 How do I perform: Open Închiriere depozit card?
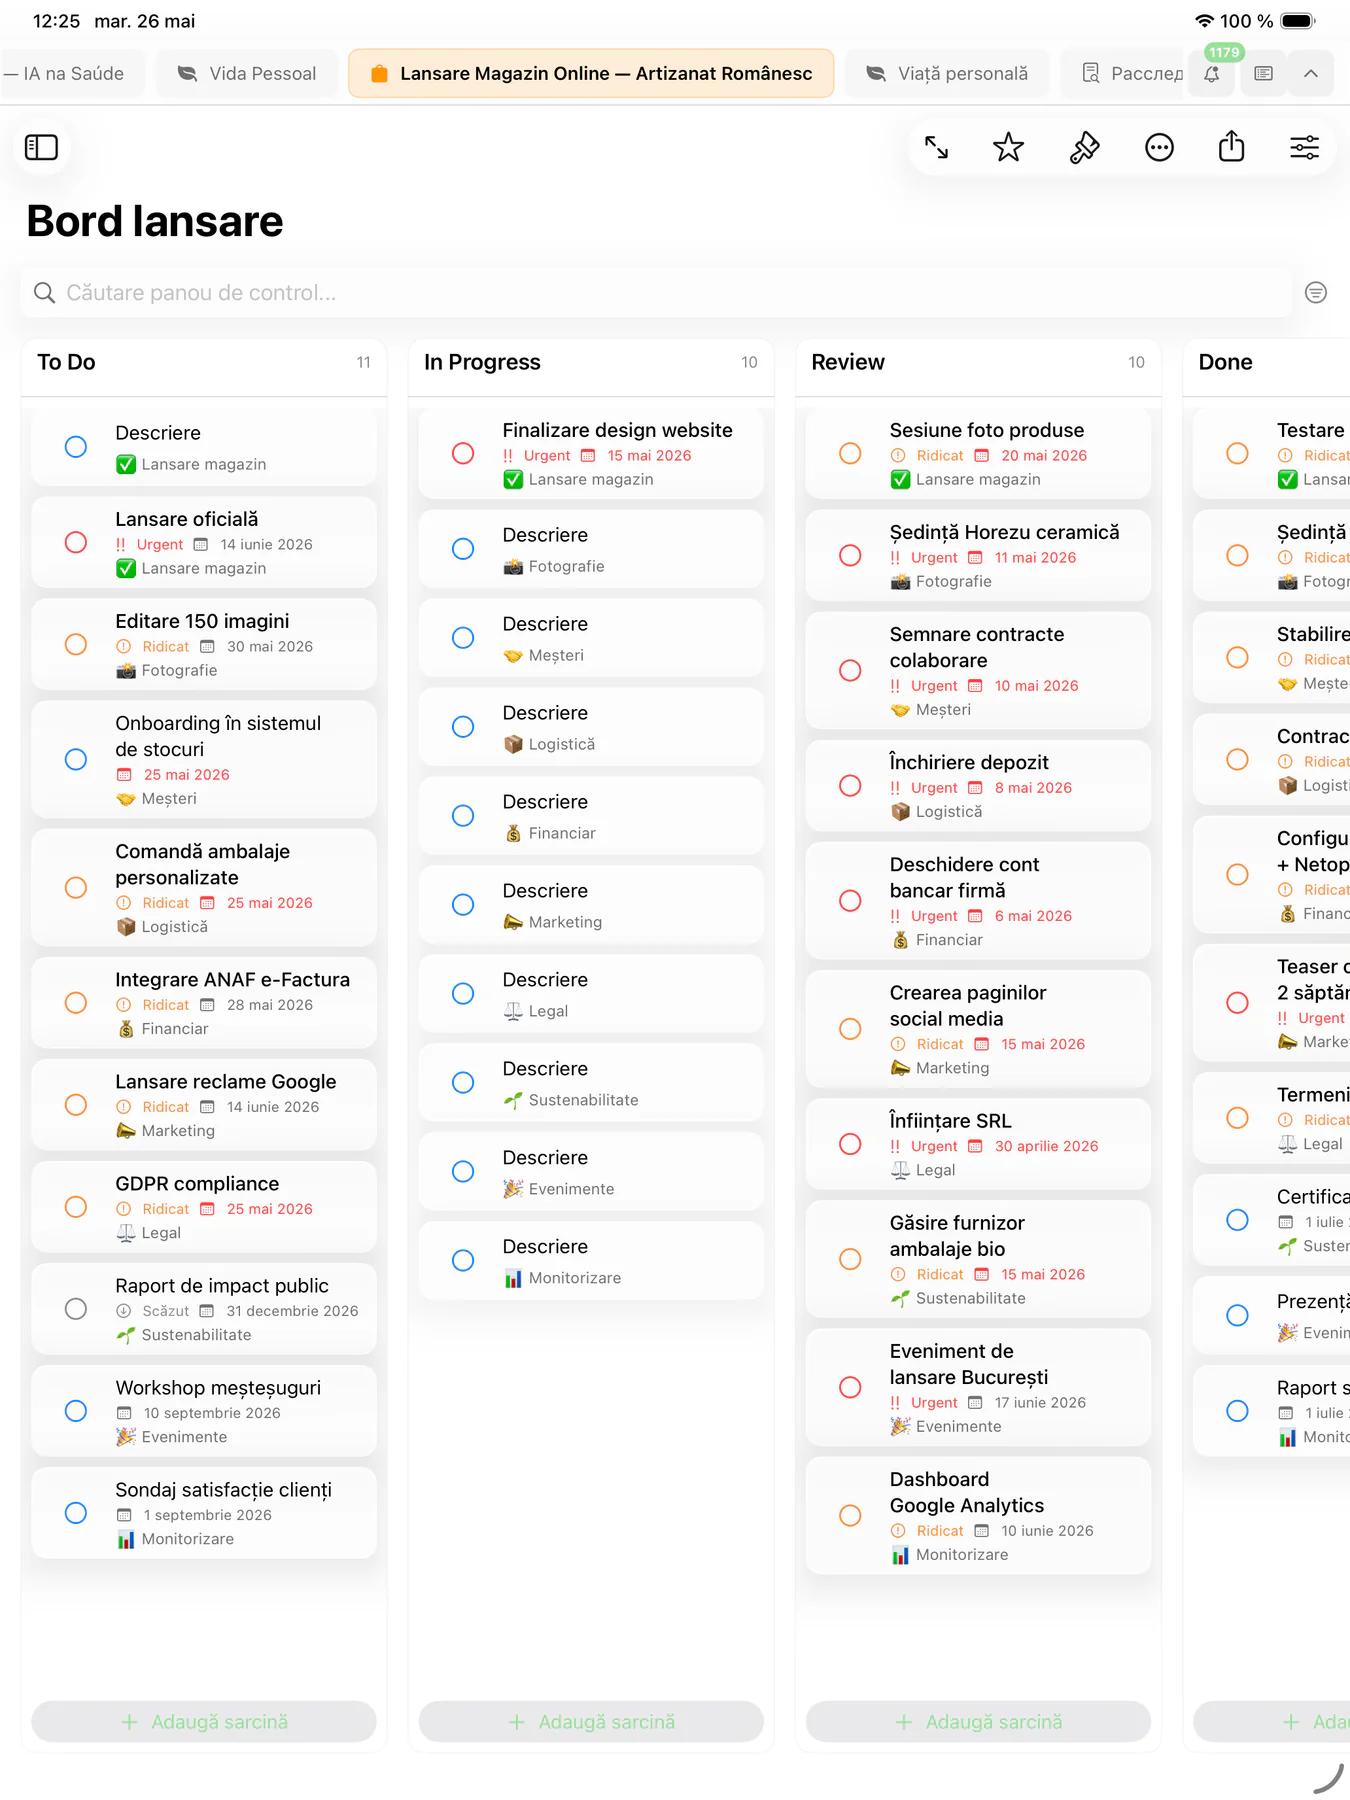[x=978, y=785]
